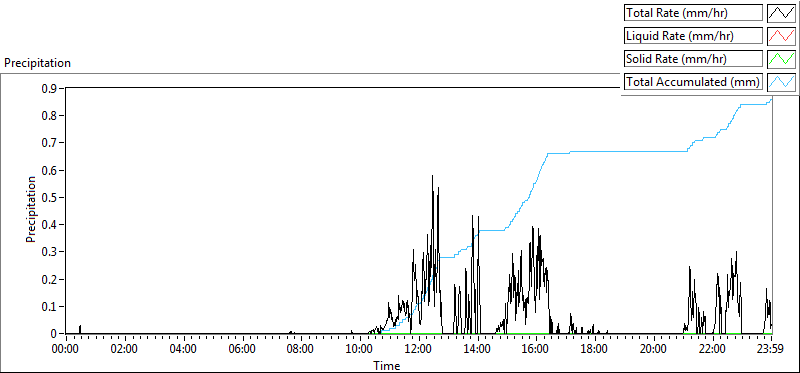
Task: Click the 02:00 time axis tick label
Action: tap(124, 349)
